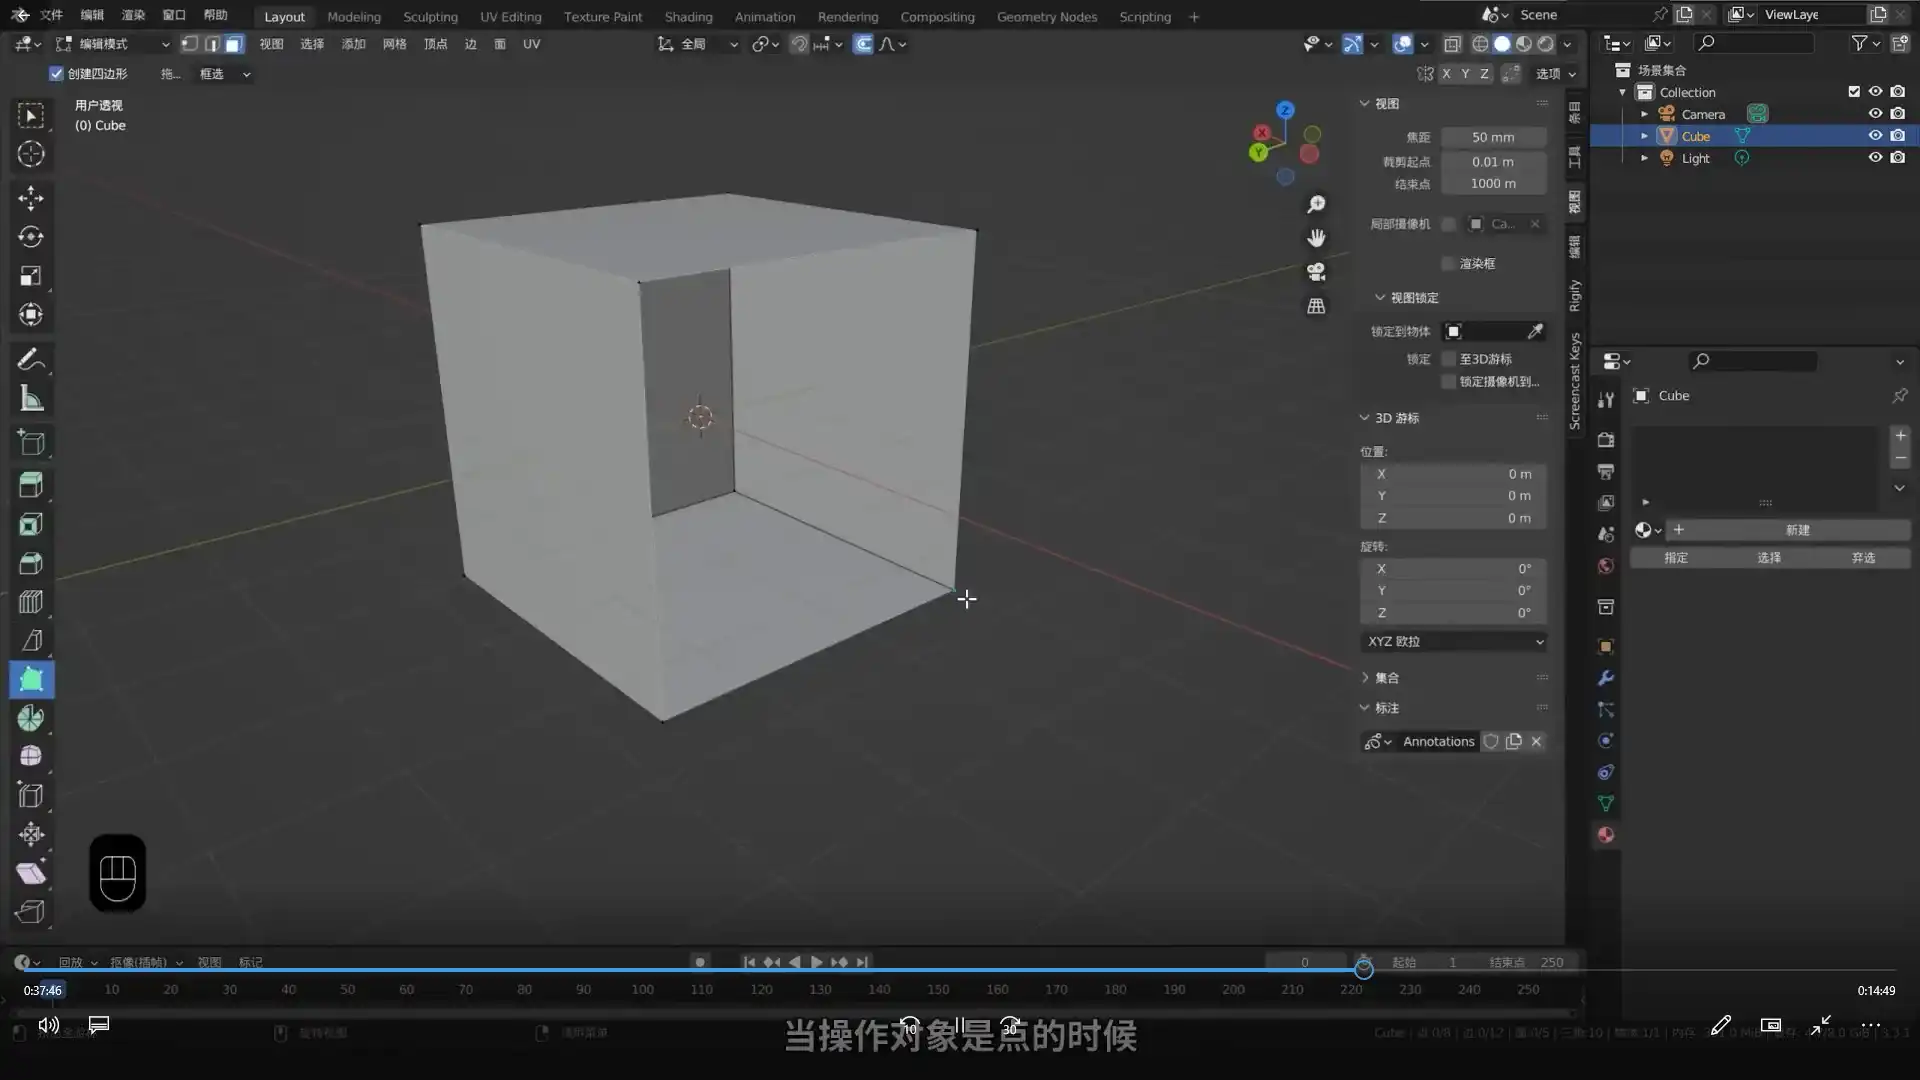Hide the Light object in the outliner
Viewport: 1920px width, 1080px height.
tap(1875, 157)
